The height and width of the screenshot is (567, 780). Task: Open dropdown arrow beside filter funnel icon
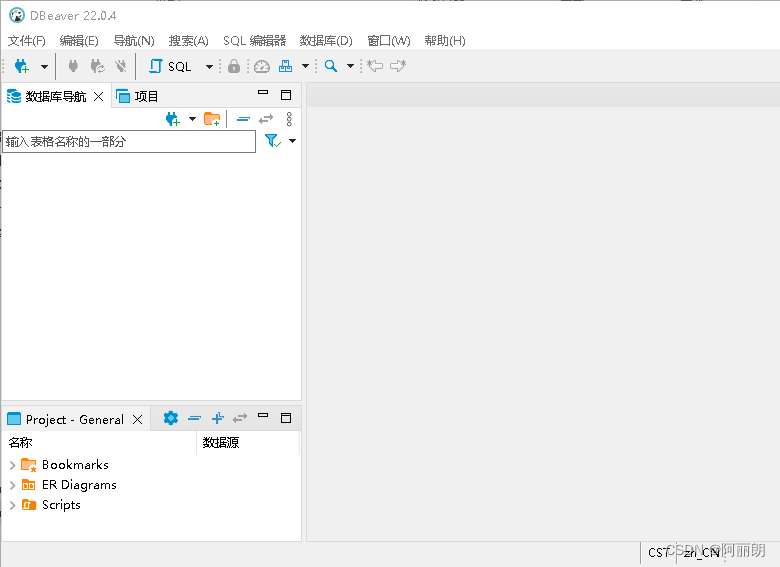(292, 141)
